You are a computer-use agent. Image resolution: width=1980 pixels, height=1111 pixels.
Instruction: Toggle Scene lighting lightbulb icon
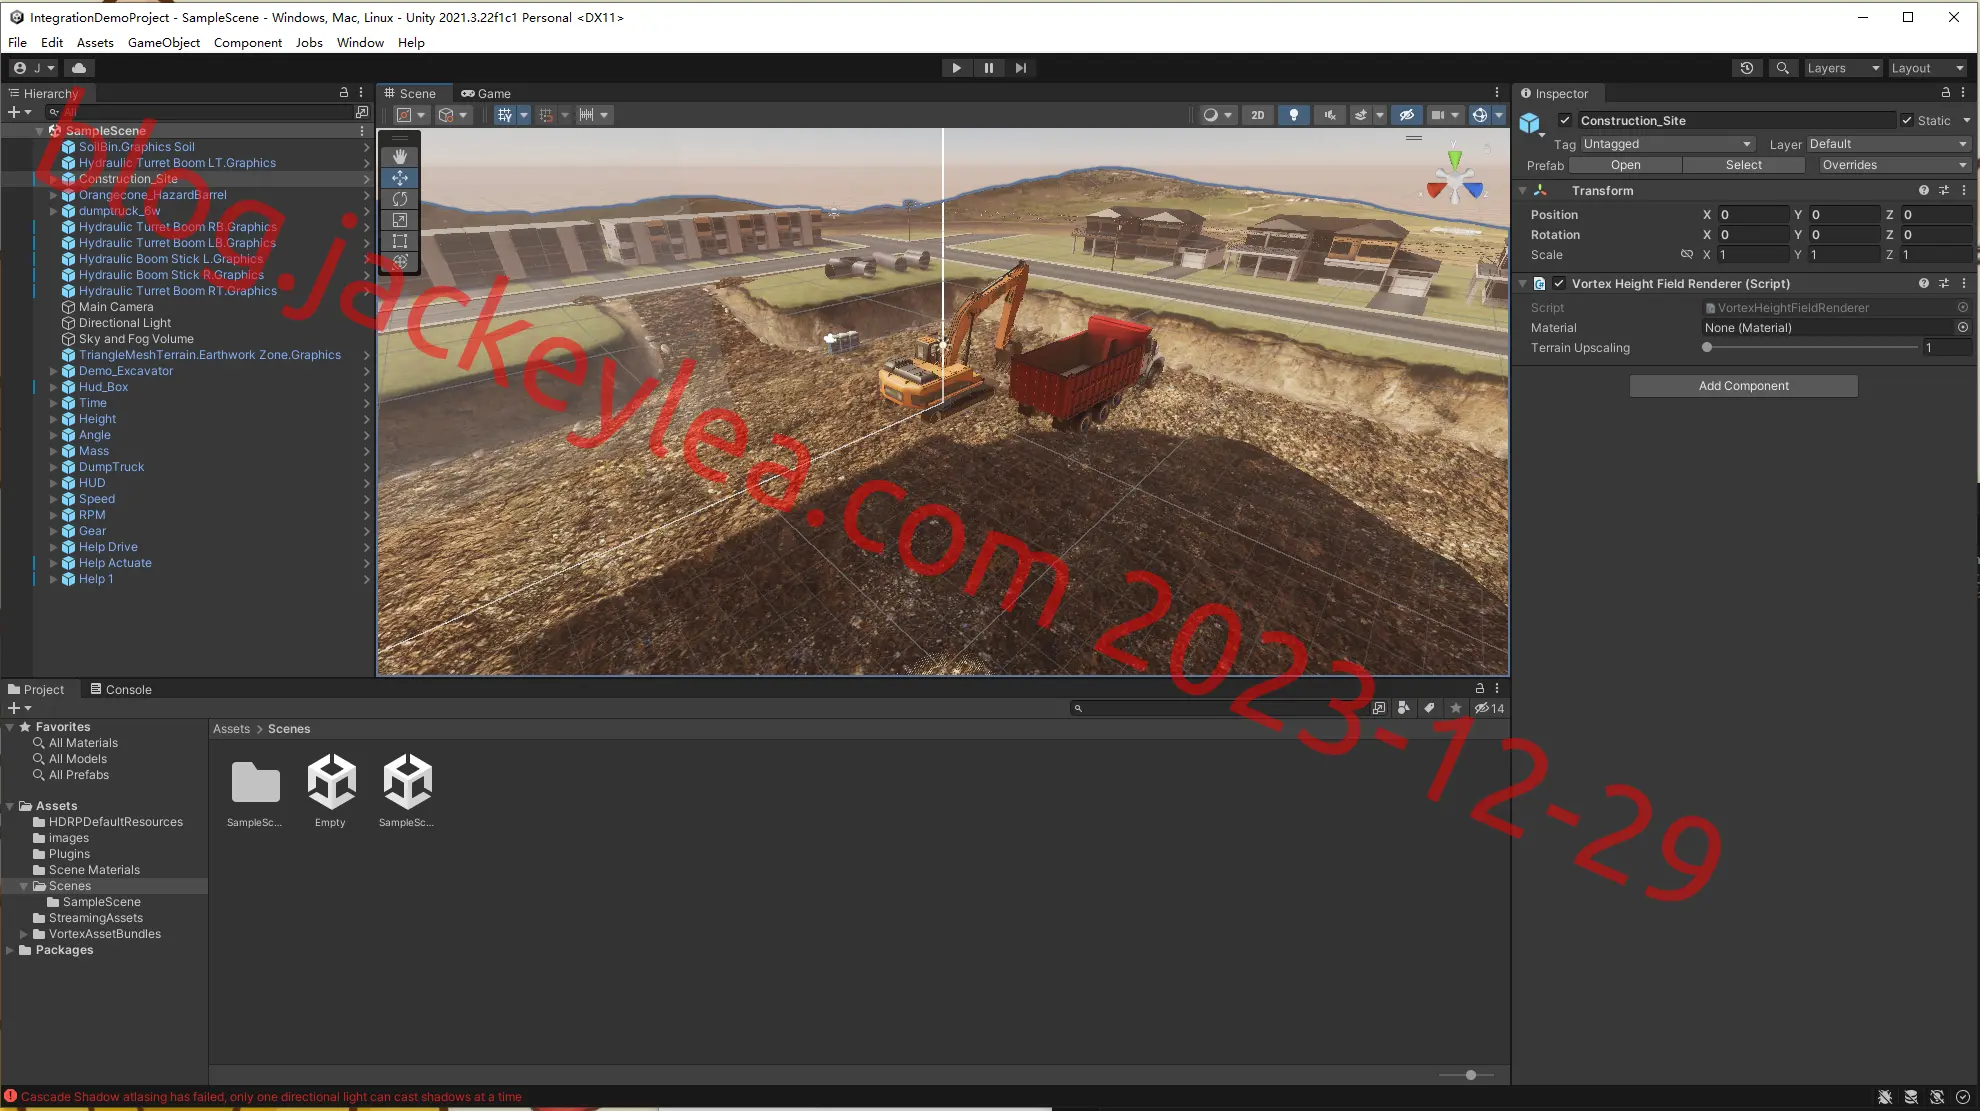pyautogui.click(x=1294, y=115)
